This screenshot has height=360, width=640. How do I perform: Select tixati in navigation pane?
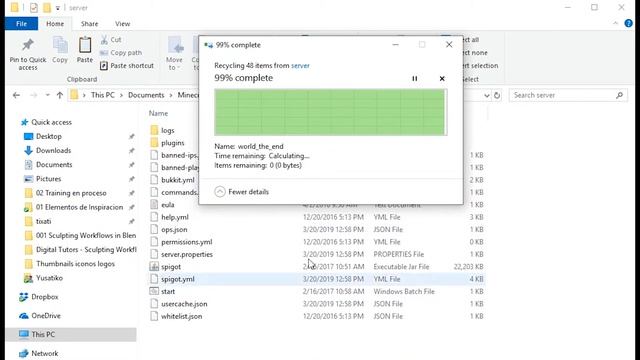click(x=43, y=221)
